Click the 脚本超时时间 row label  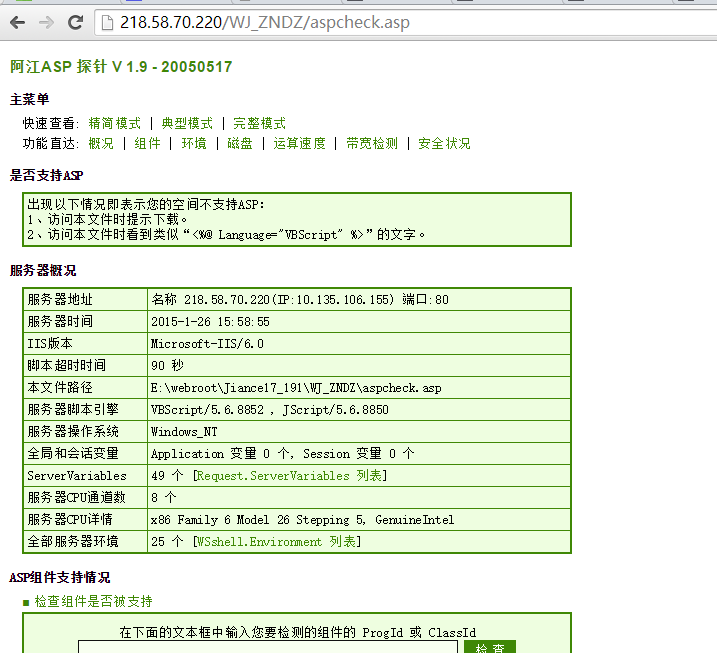click(x=67, y=365)
